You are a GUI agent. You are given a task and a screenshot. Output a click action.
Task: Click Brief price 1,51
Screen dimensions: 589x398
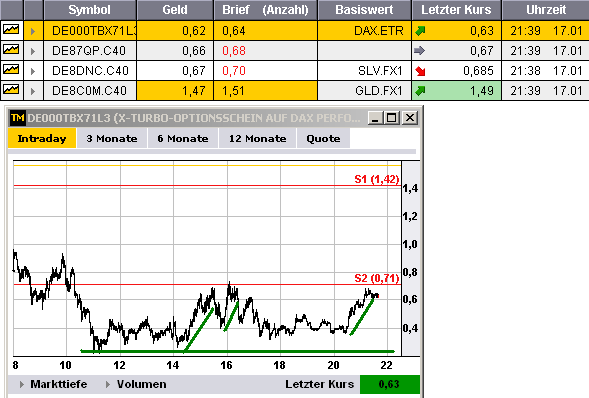coord(233,90)
